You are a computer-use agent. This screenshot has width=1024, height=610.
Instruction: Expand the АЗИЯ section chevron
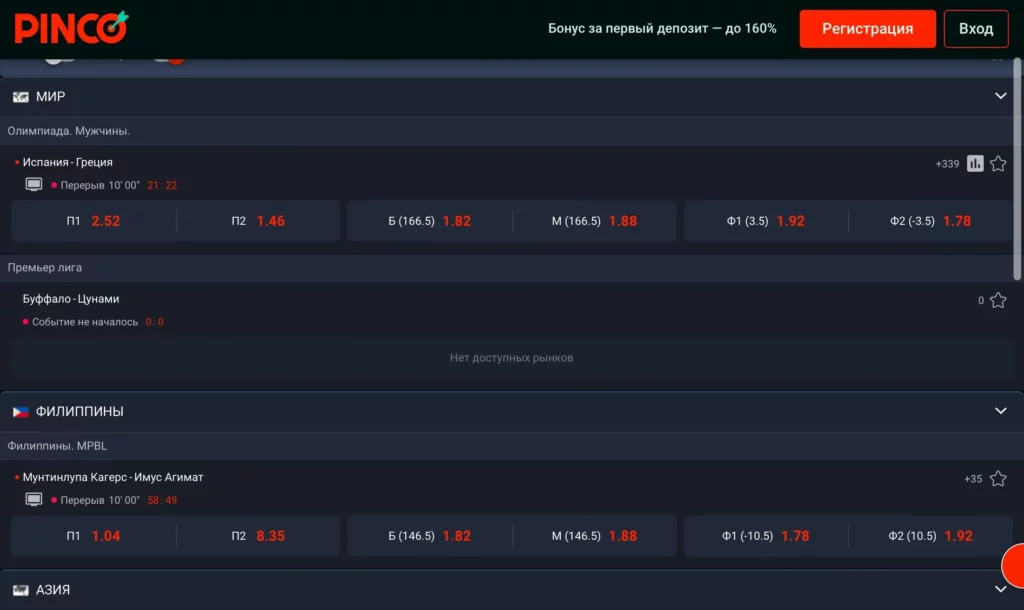point(1000,589)
